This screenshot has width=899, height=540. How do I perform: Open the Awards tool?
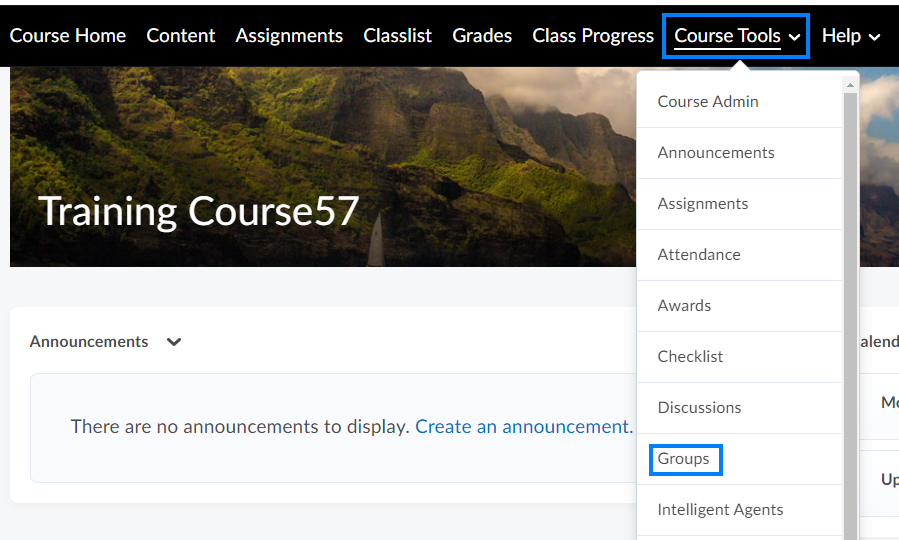point(684,306)
